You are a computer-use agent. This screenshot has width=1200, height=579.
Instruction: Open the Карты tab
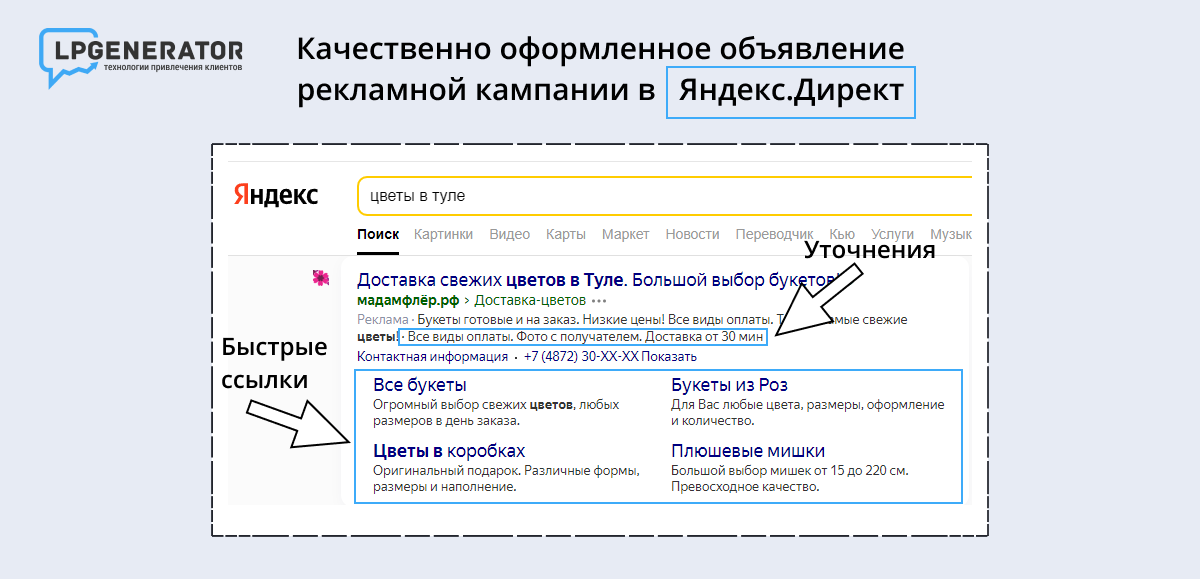pos(566,234)
